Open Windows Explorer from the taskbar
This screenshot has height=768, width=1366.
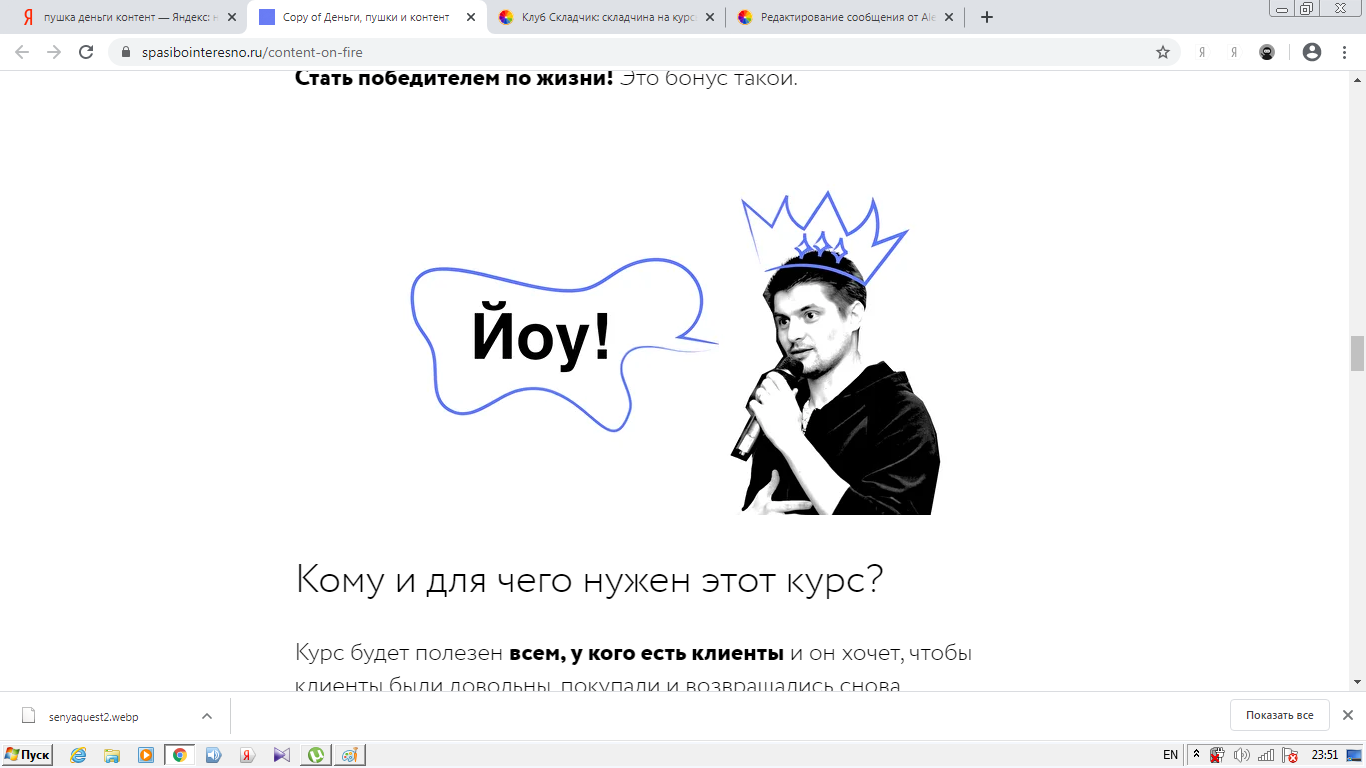pos(112,755)
